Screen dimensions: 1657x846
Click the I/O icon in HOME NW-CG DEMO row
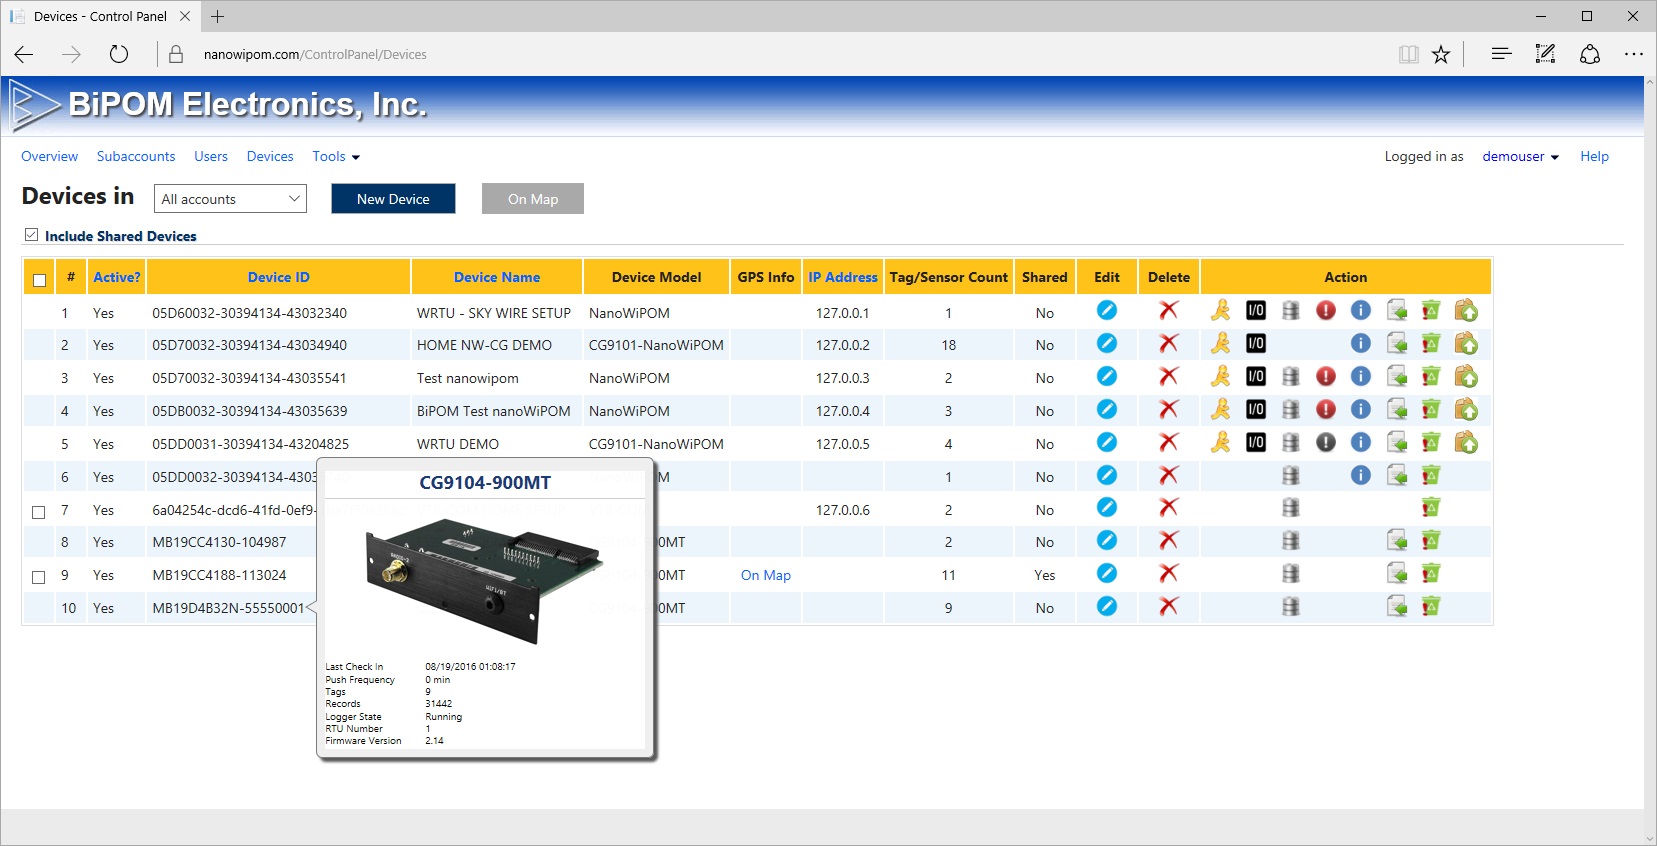click(x=1256, y=344)
